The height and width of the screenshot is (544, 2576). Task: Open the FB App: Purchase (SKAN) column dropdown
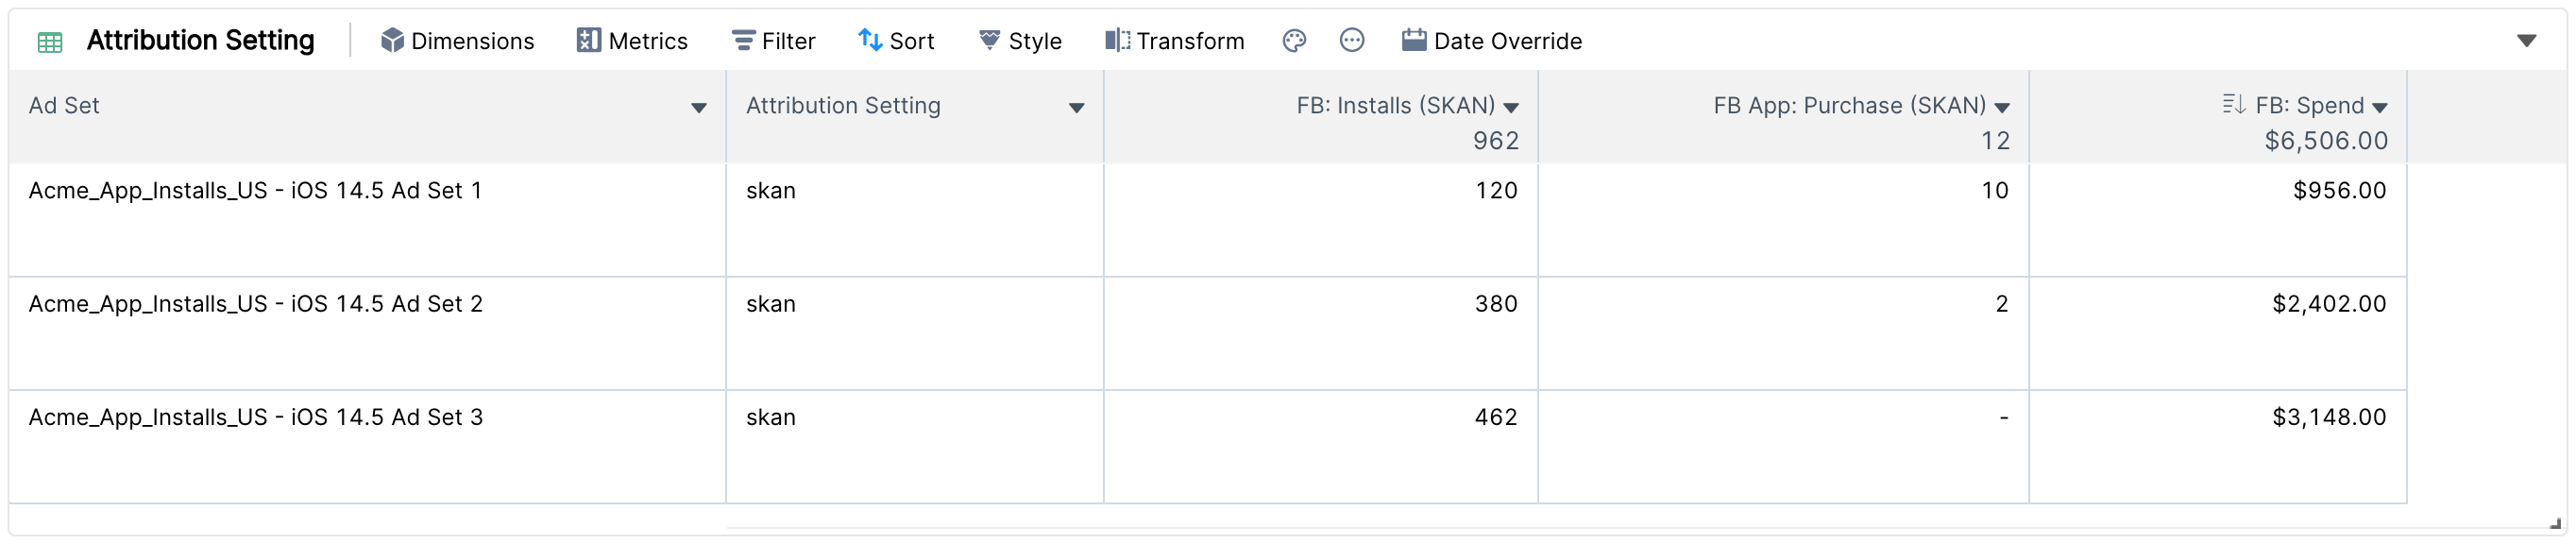pyautogui.click(x=2002, y=108)
